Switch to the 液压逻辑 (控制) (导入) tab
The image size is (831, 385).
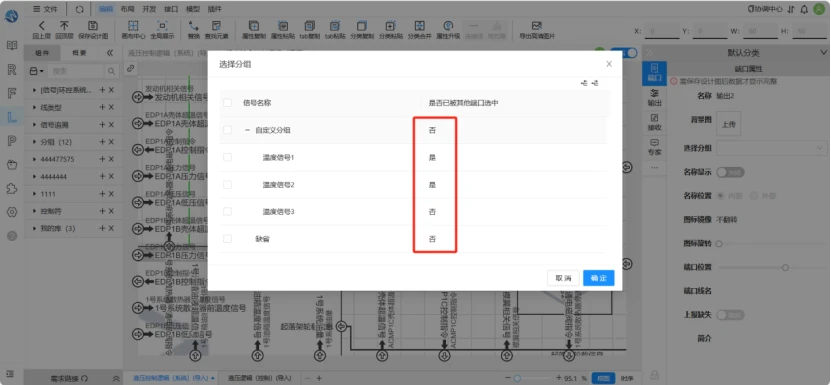tap(260, 378)
